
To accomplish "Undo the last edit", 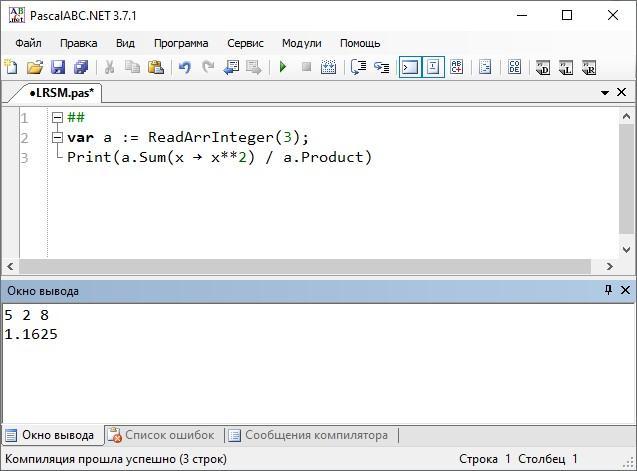I will (184, 68).
